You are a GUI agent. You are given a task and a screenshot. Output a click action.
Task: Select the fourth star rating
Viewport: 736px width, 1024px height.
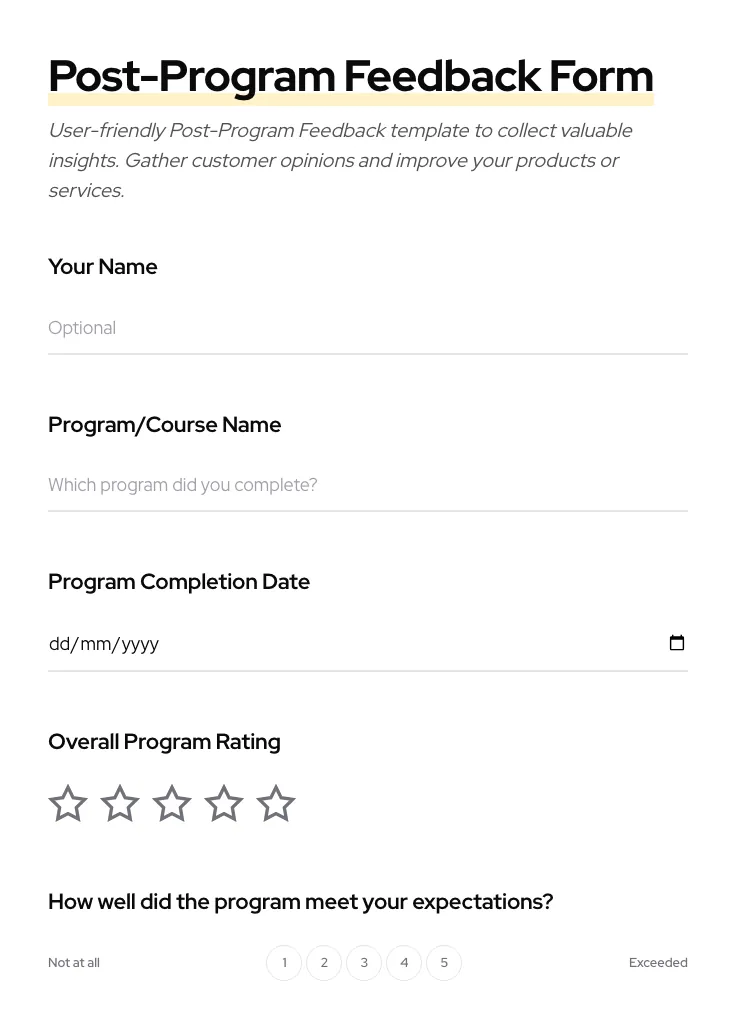click(223, 803)
